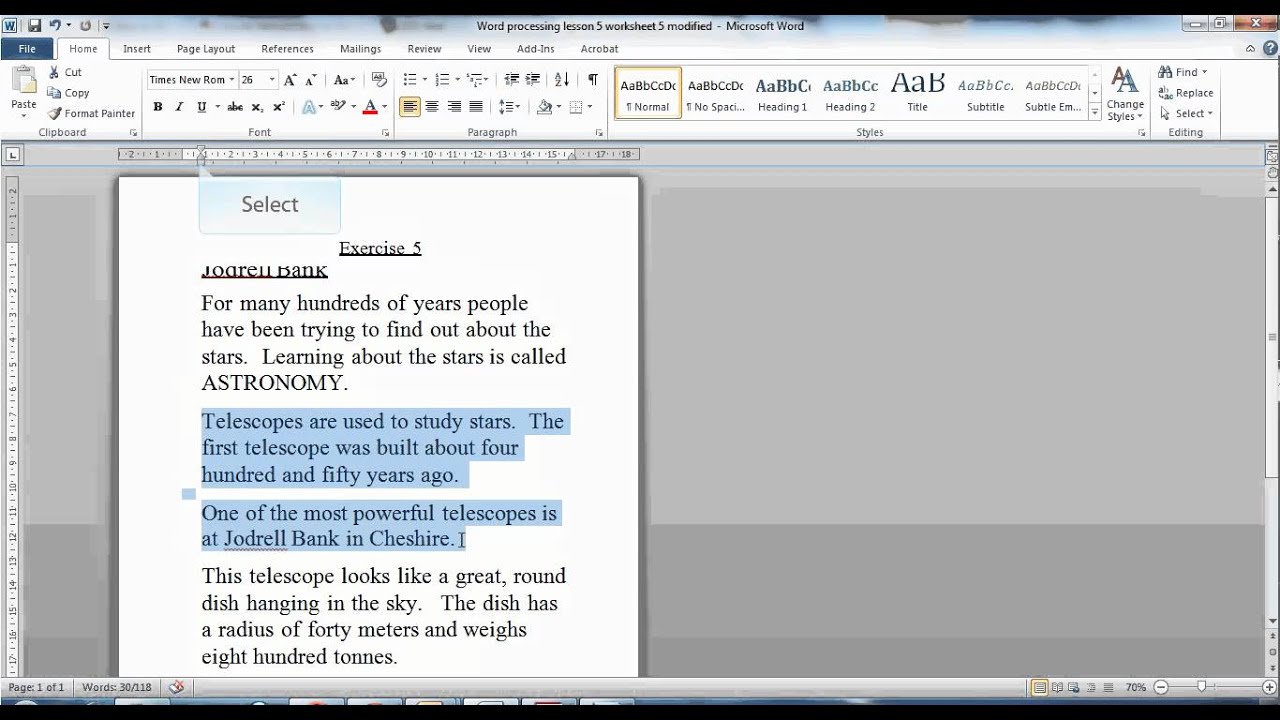Open the font size dropdown
Viewport: 1280px width, 720px height.
pyautogui.click(x=272, y=80)
